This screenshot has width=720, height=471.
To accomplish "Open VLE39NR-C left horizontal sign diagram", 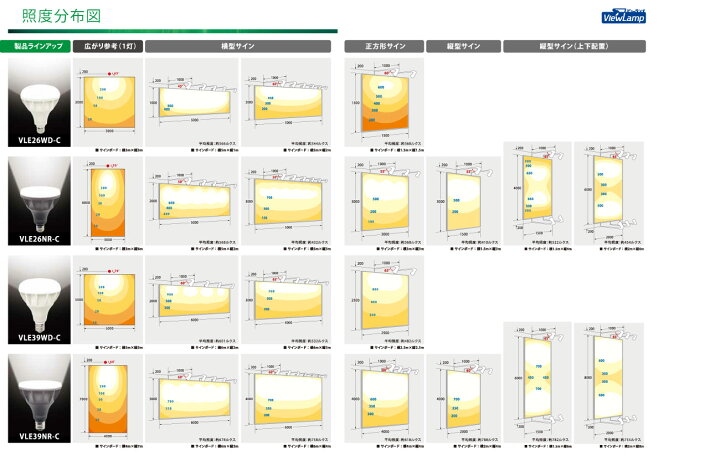I will pyautogui.click(x=192, y=398).
